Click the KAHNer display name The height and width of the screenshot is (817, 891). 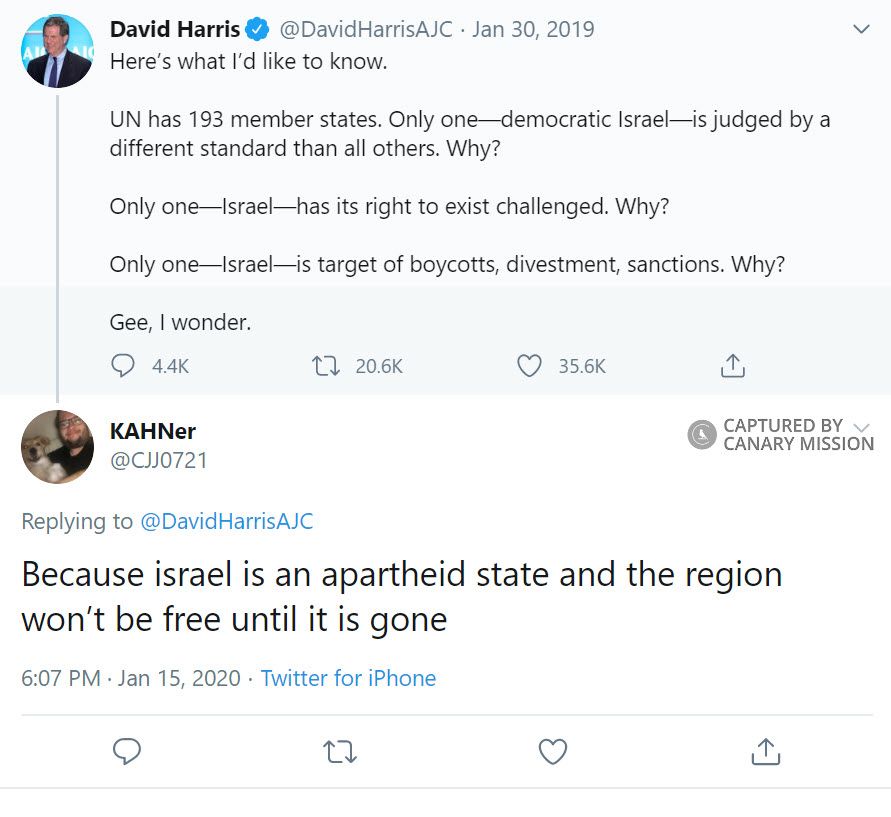(152, 431)
